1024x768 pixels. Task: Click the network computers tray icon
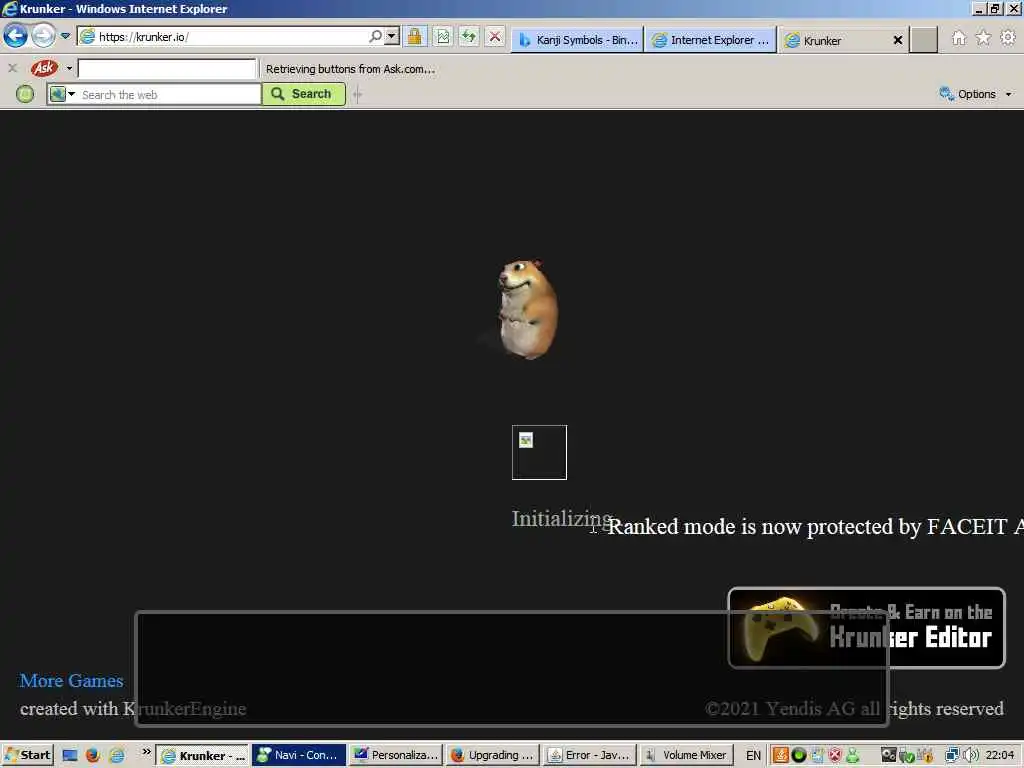click(x=953, y=755)
